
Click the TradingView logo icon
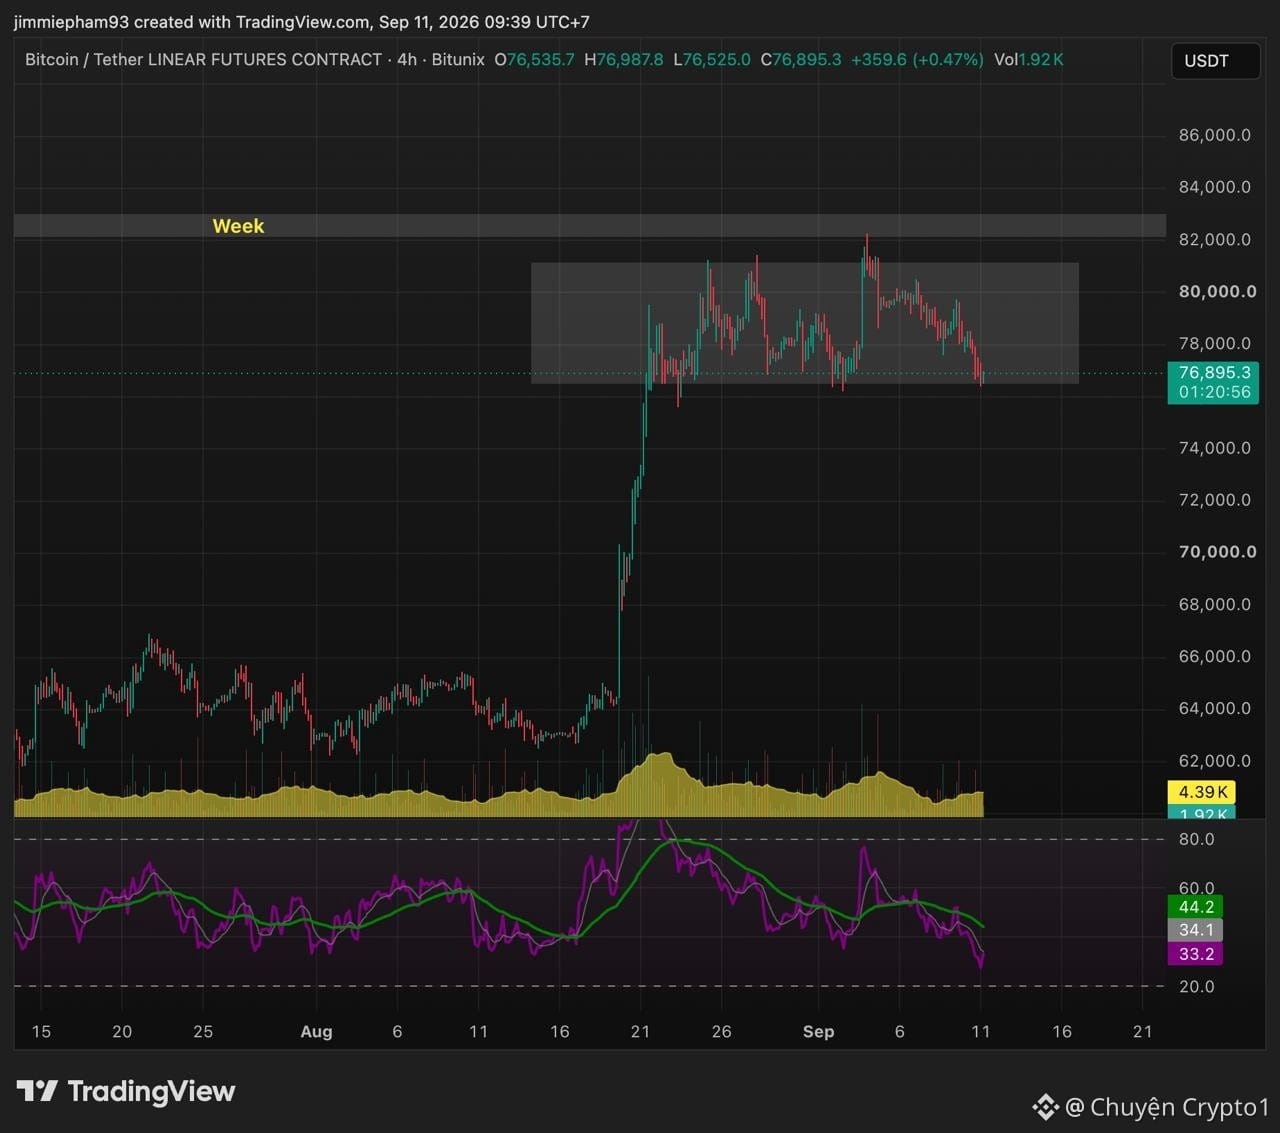pyautogui.click(x=37, y=1091)
